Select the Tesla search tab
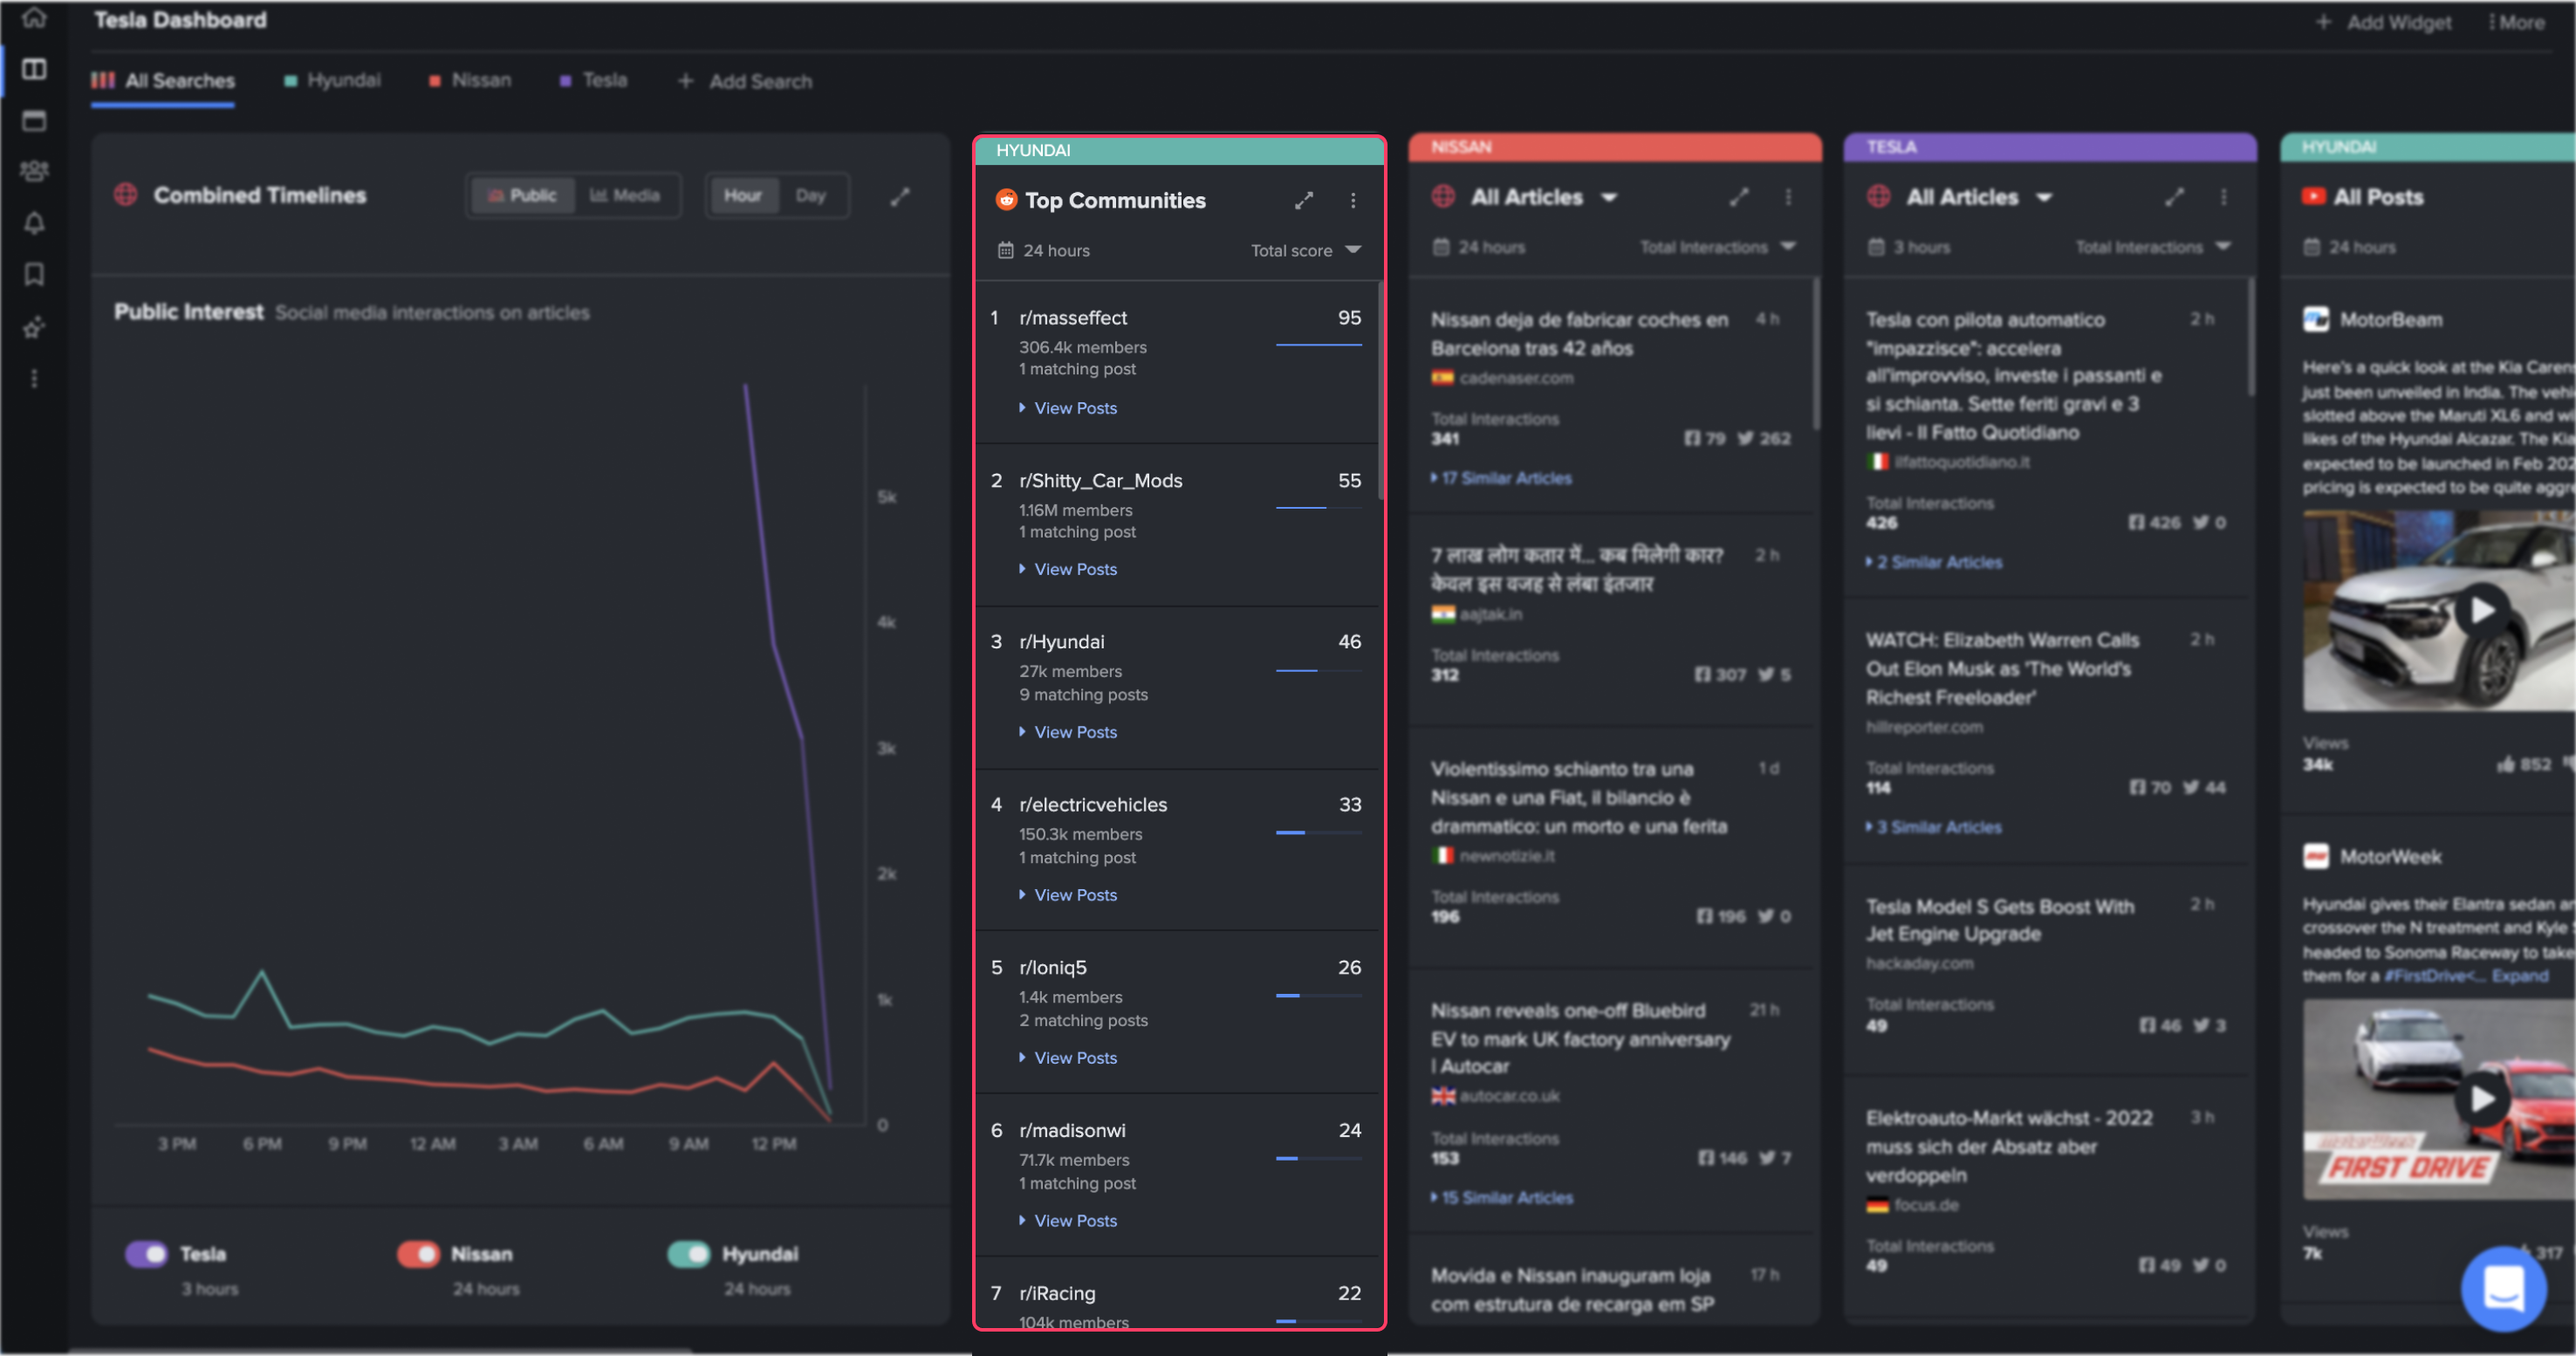The width and height of the screenshot is (2576, 1356). click(594, 80)
